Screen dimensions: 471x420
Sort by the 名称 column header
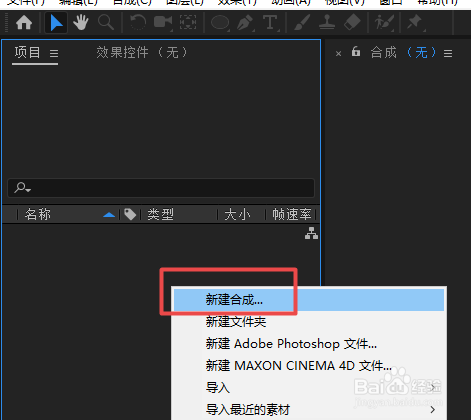tap(38, 214)
